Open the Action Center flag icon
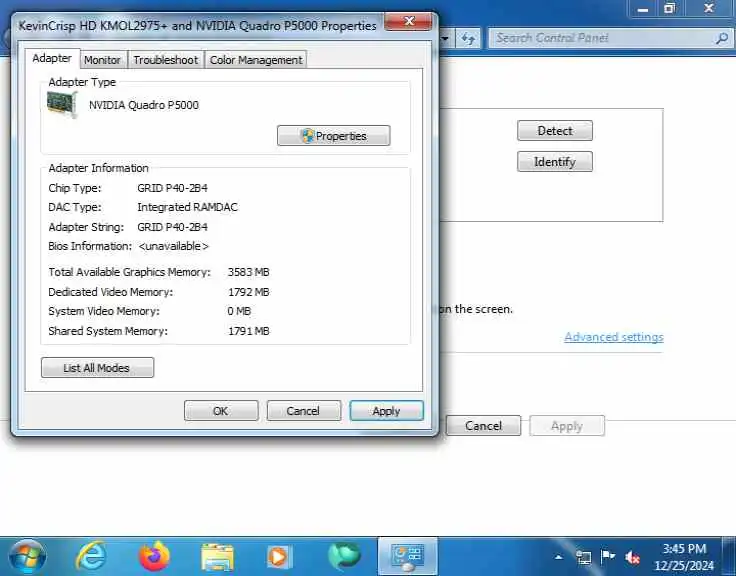736x576 pixels. [x=608, y=557]
